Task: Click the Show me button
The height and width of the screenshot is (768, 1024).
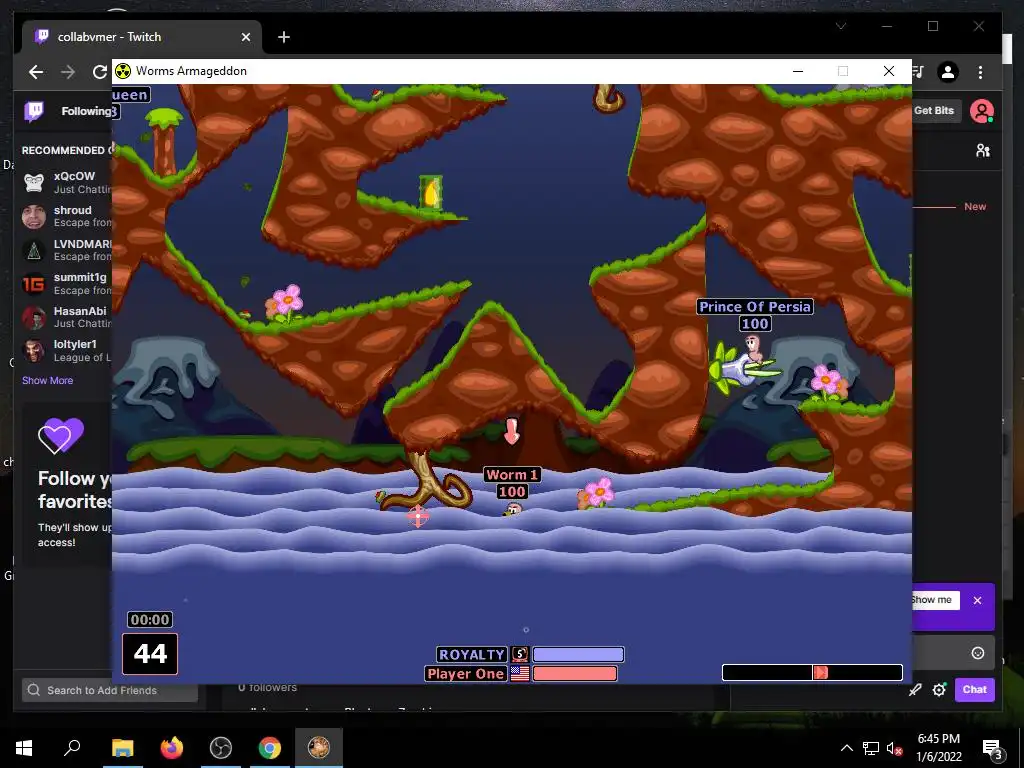Action: pyautogui.click(x=934, y=600)
